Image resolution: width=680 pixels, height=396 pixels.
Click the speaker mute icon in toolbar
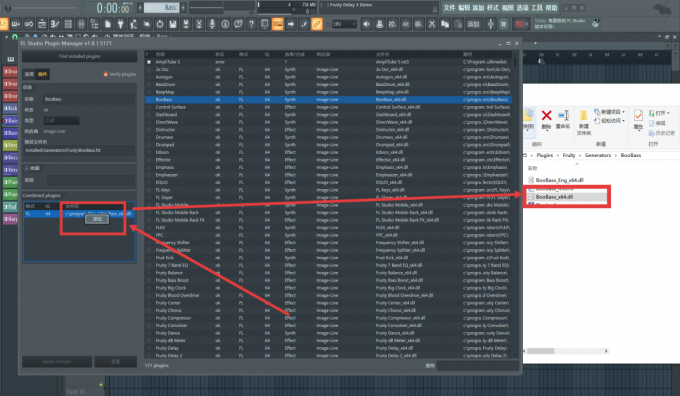pos(366,24)
